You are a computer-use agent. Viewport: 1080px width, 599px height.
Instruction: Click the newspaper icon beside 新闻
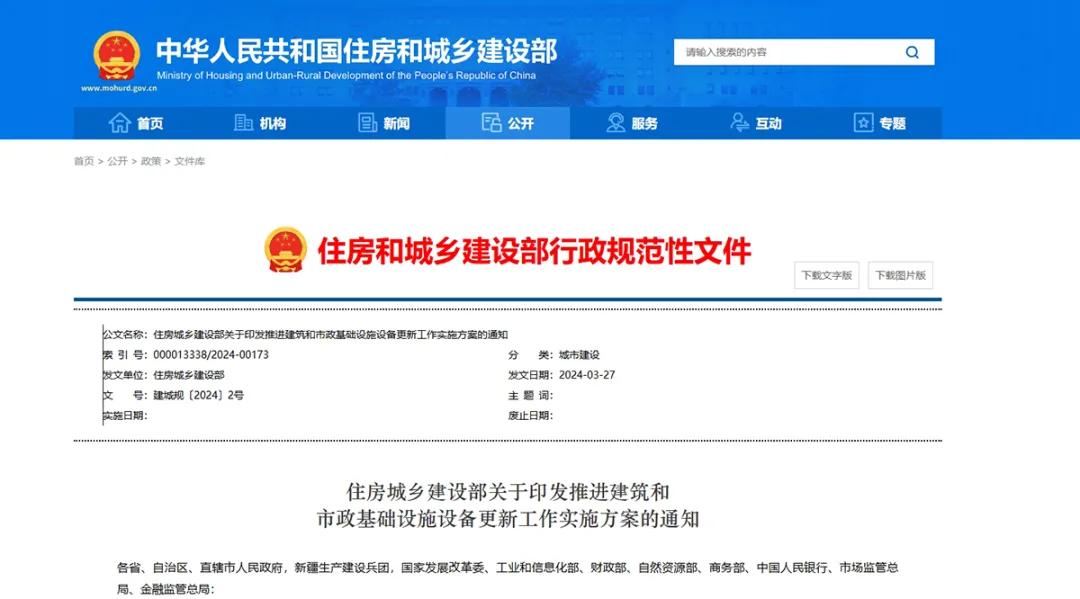368,123
